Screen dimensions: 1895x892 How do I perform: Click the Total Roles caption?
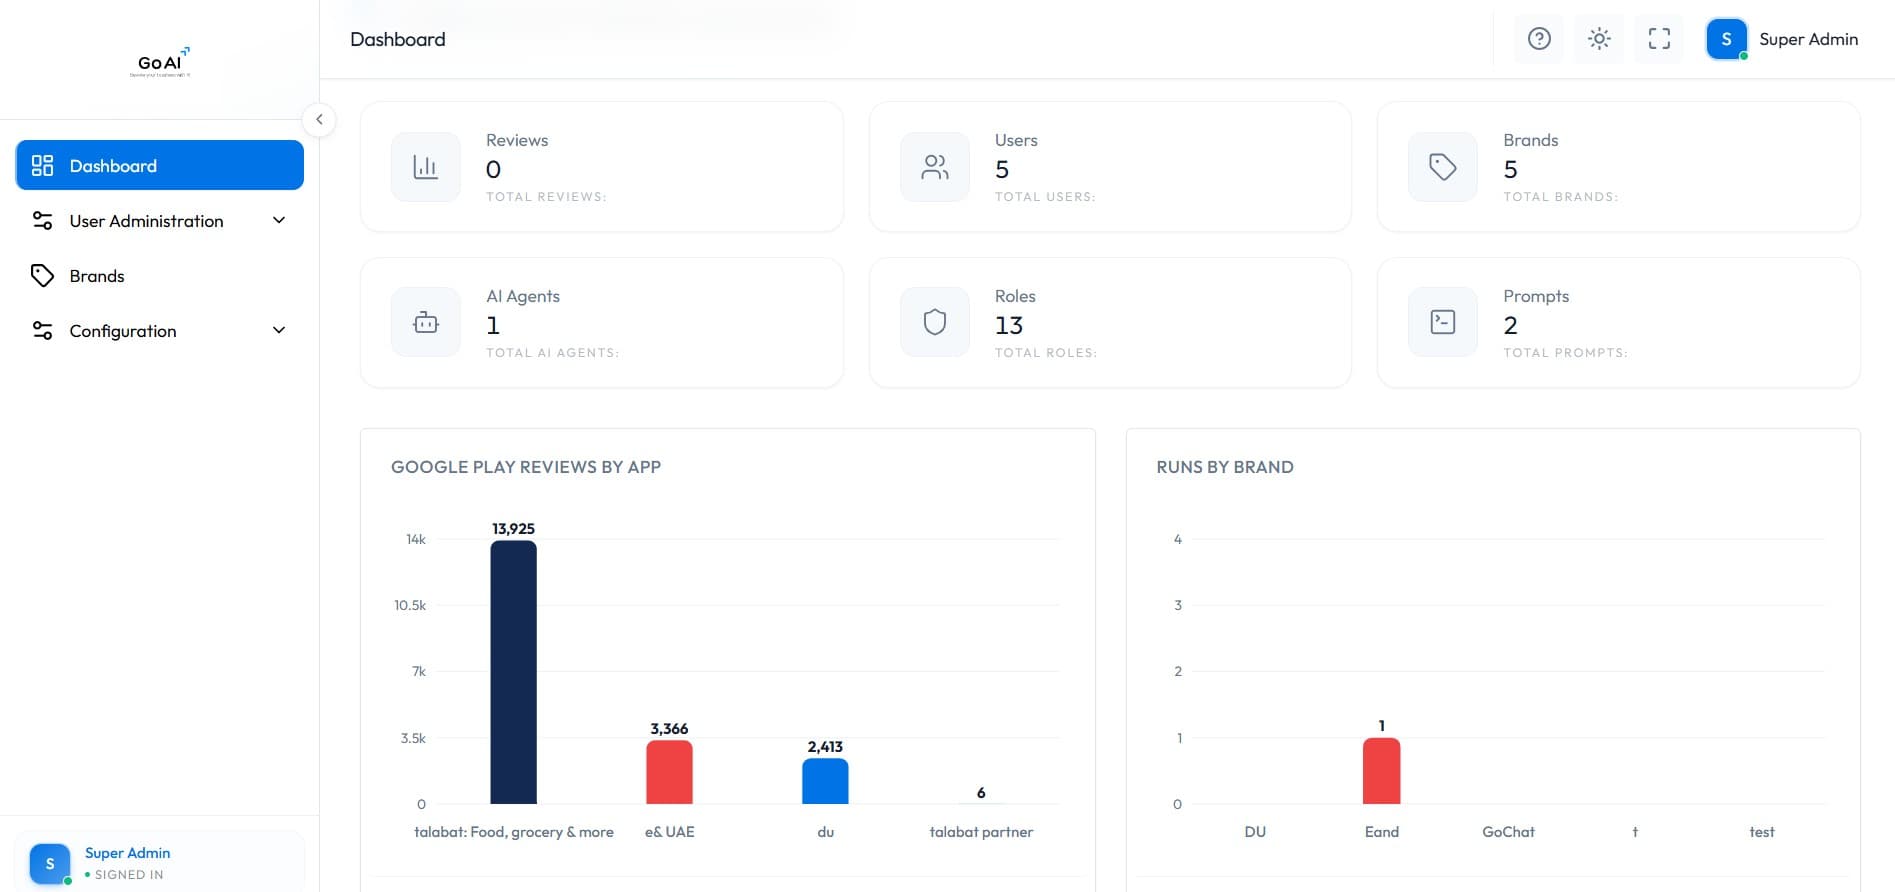(1046, 352)
